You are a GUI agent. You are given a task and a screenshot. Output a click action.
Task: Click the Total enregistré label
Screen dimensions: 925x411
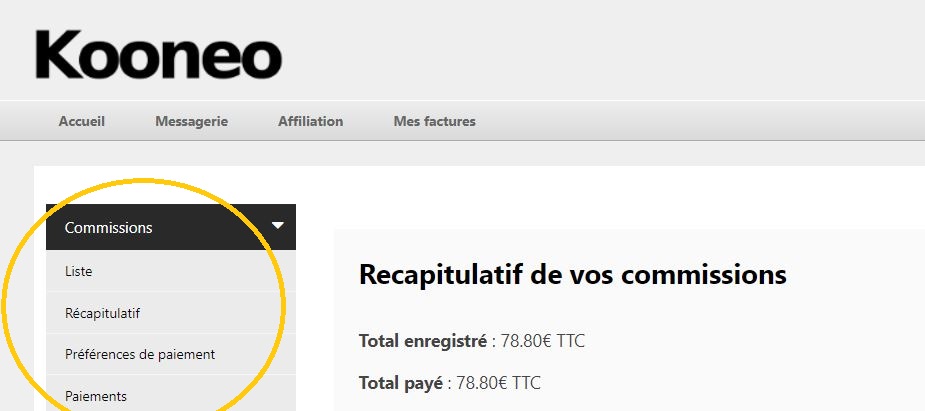tap(422, 341)
